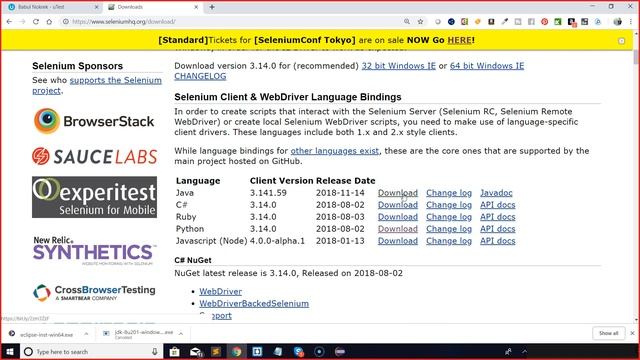The width and height of the screenshot is (640, 360).
Task: Click the BrowserStack sponsor logo
Action: (94, 121)
